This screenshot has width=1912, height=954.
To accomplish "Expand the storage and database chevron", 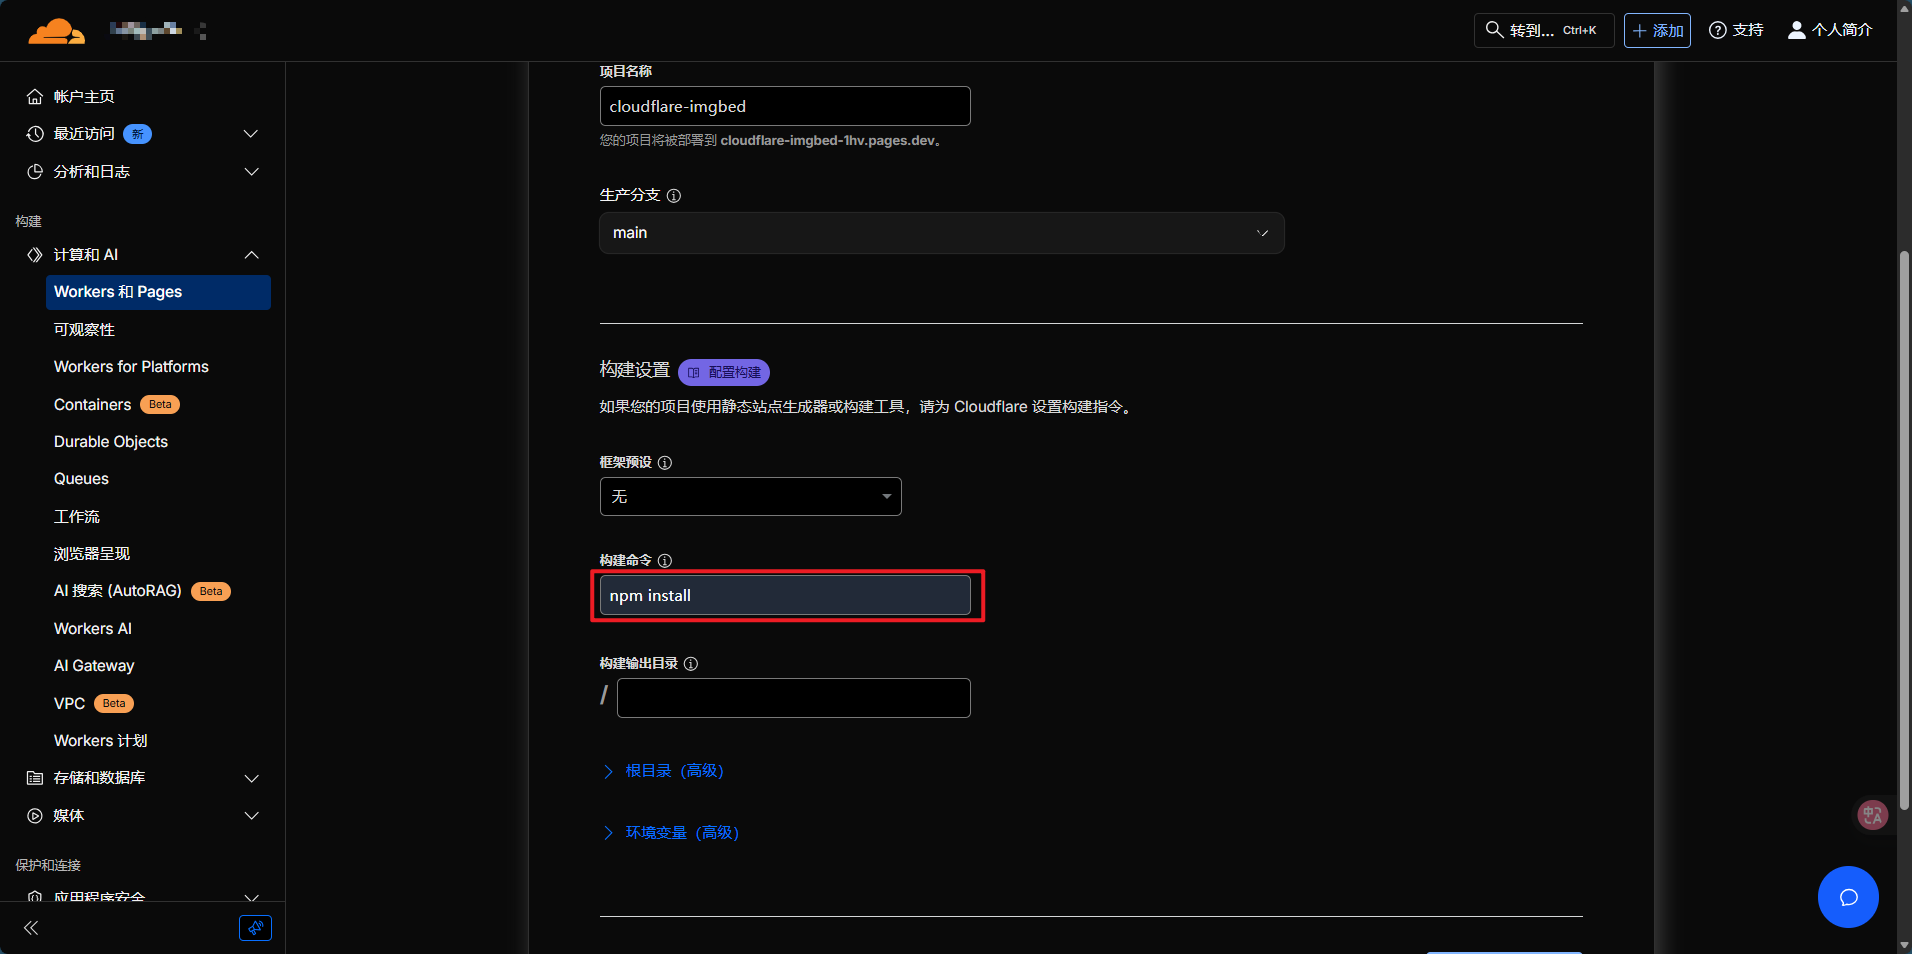I will [x=251, y=778].
